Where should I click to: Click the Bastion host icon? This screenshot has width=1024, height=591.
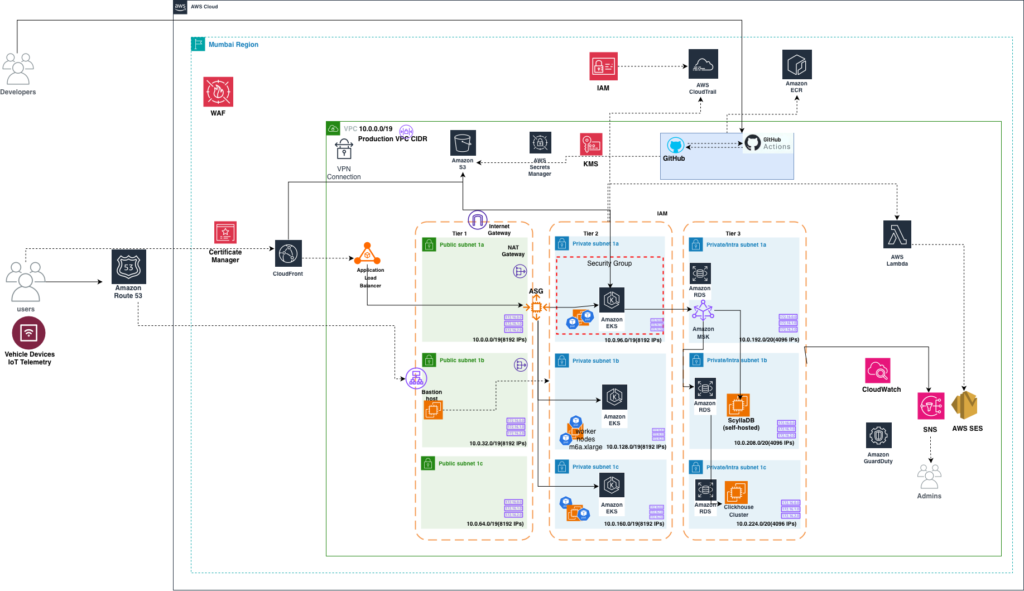coord(433,410)
